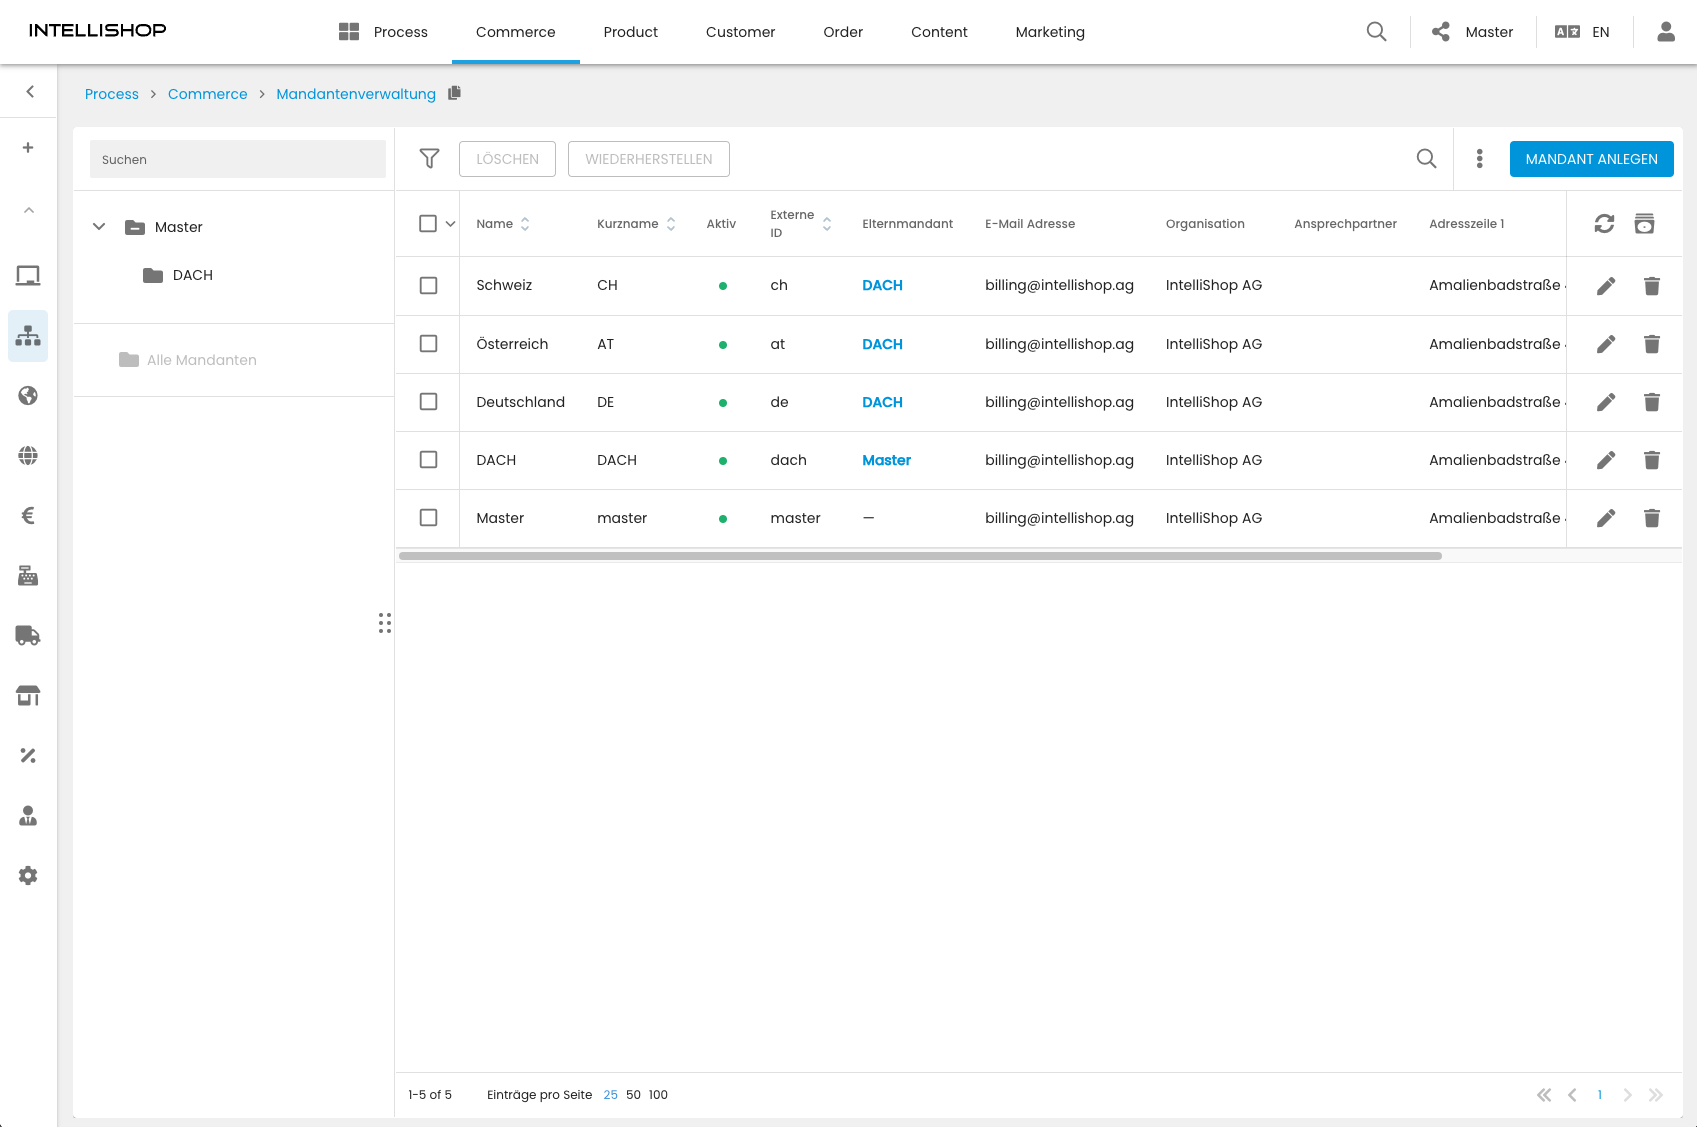Collapse sidebar section with up chevron

[x=28, y=210]
